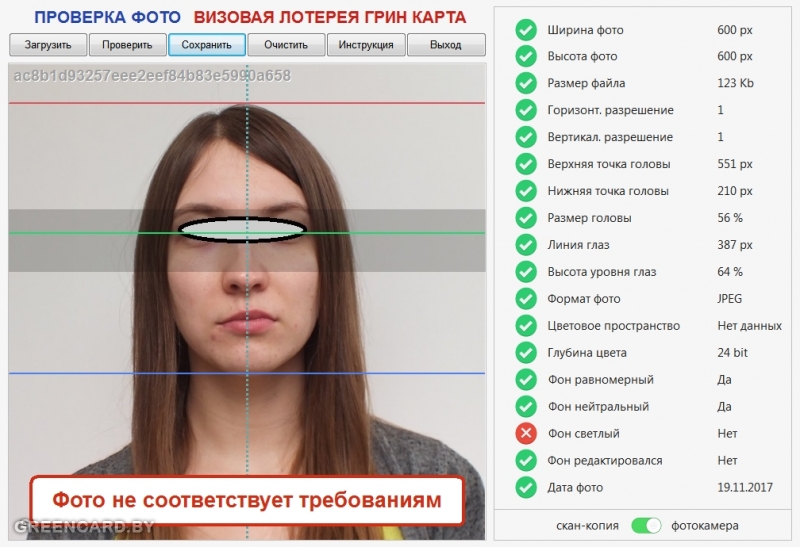Click the Сохранить button
Screen dimensions: 800x547
coord(207,45)
